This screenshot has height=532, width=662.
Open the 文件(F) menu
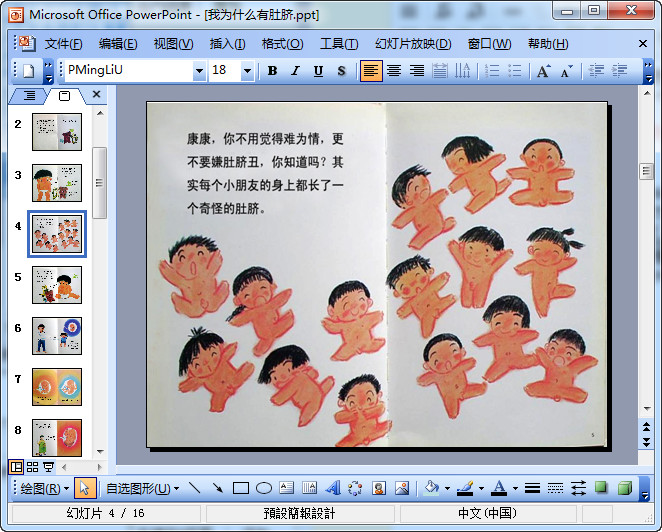click(63, 44)
